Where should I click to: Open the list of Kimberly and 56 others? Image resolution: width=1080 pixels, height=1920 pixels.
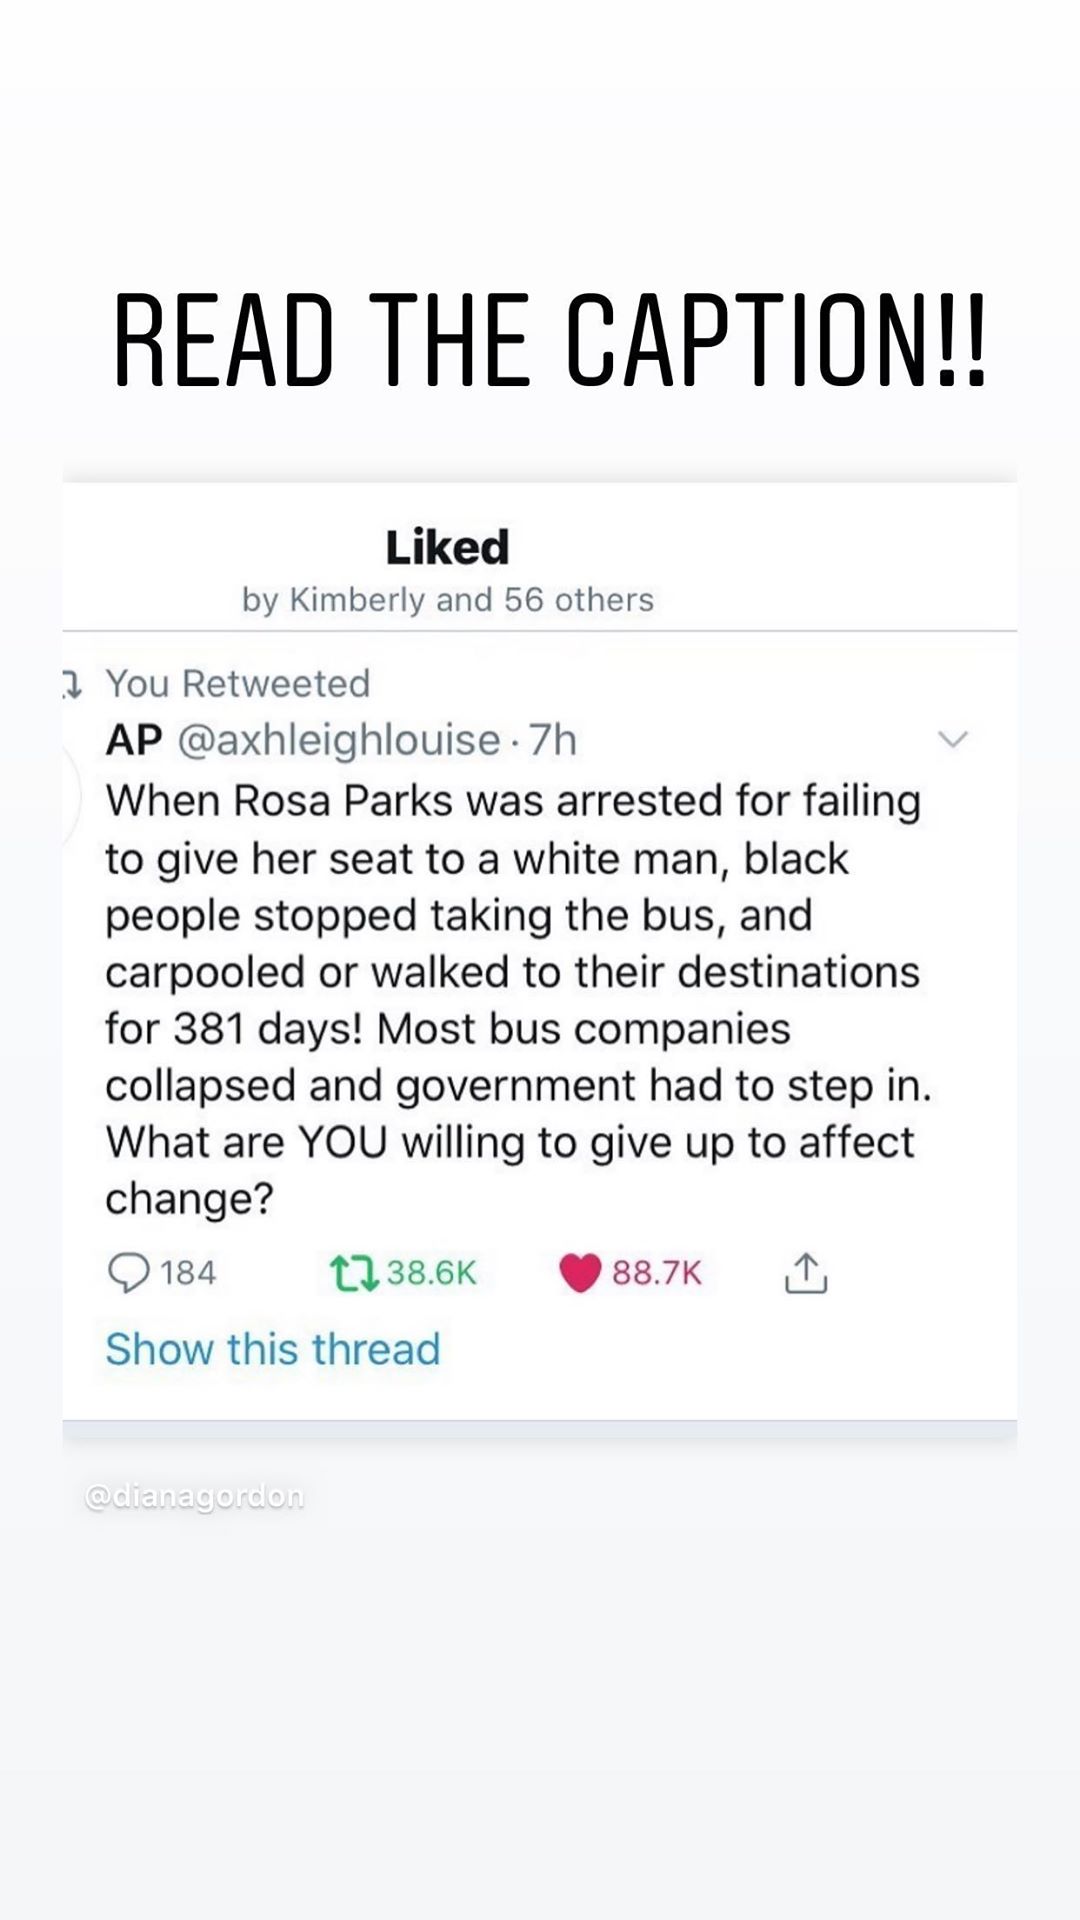447,600
